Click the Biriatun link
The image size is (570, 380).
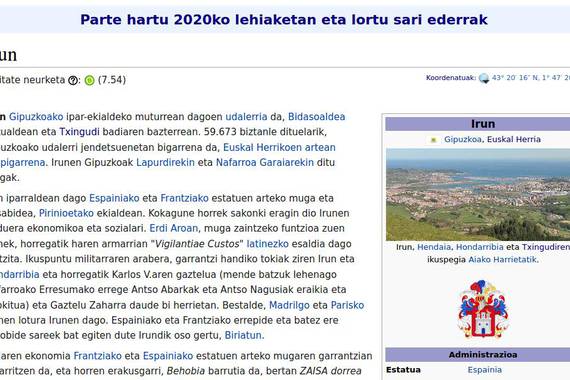pos(243,335)
